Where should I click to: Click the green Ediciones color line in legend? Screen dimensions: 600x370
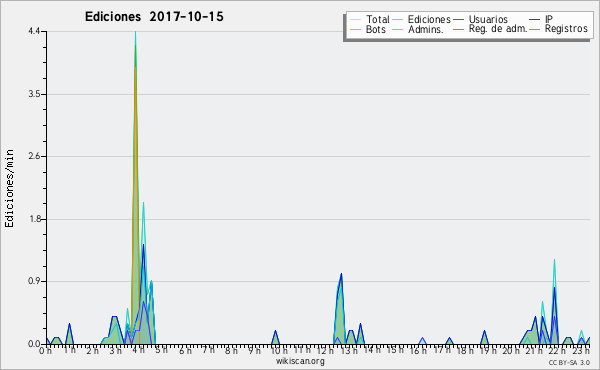[398, 19]
